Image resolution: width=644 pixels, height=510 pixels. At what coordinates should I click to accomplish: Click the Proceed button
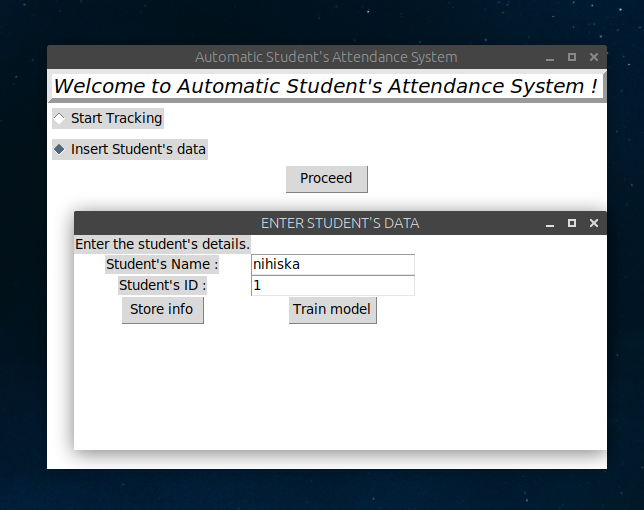[327, 179]
